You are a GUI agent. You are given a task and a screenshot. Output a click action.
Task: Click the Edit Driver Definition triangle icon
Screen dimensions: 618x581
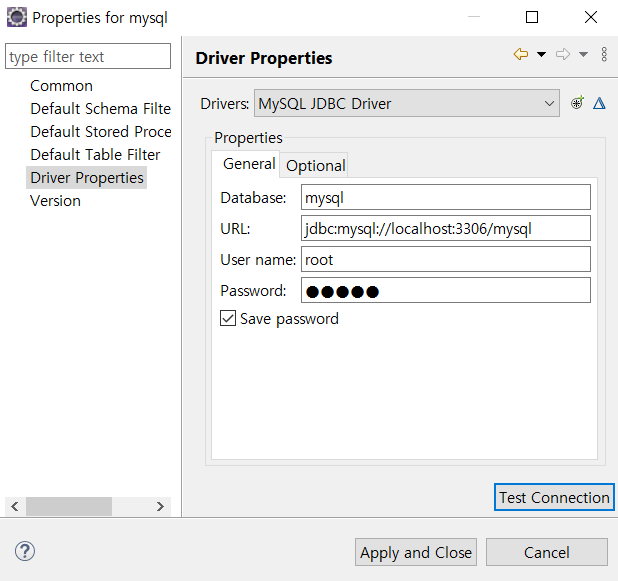(599, 103)
